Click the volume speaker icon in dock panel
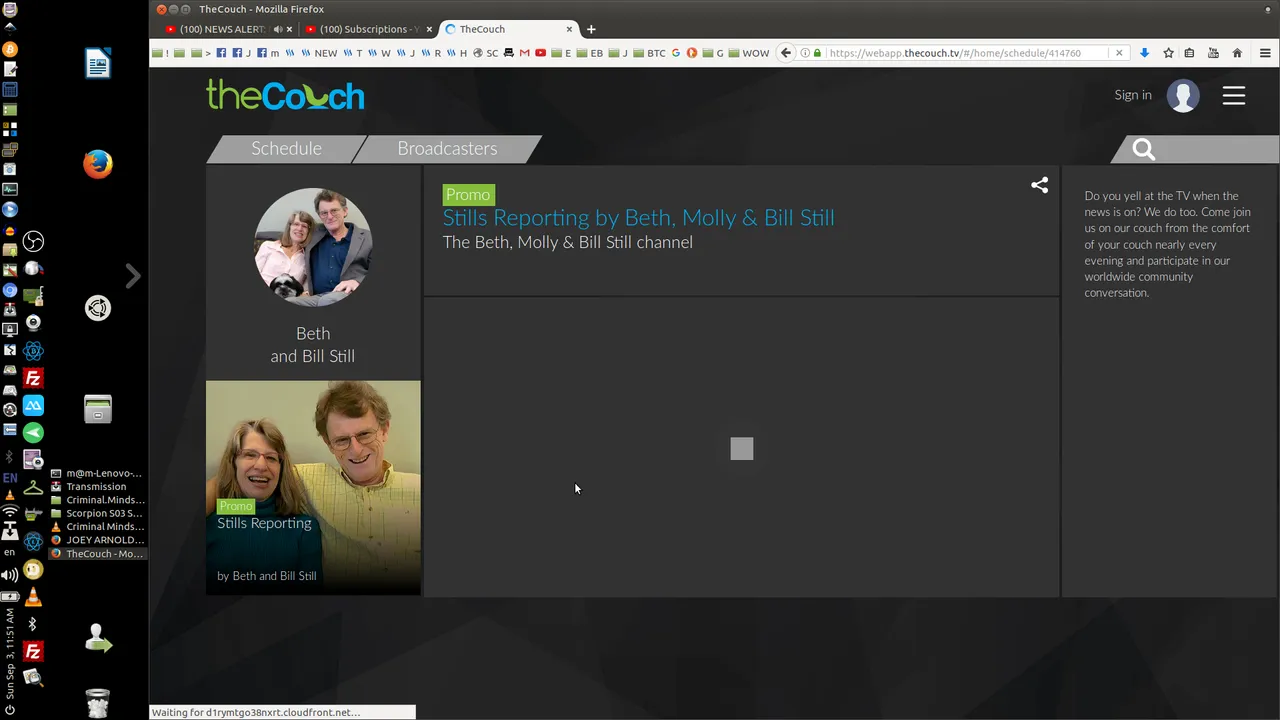The image size is (1280, 720). (10, 575)
